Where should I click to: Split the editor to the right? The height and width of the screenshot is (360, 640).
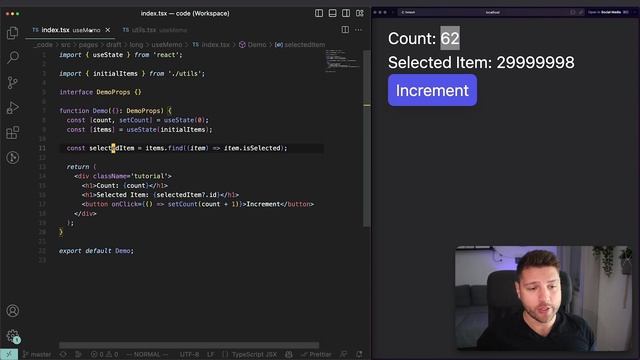345,29
